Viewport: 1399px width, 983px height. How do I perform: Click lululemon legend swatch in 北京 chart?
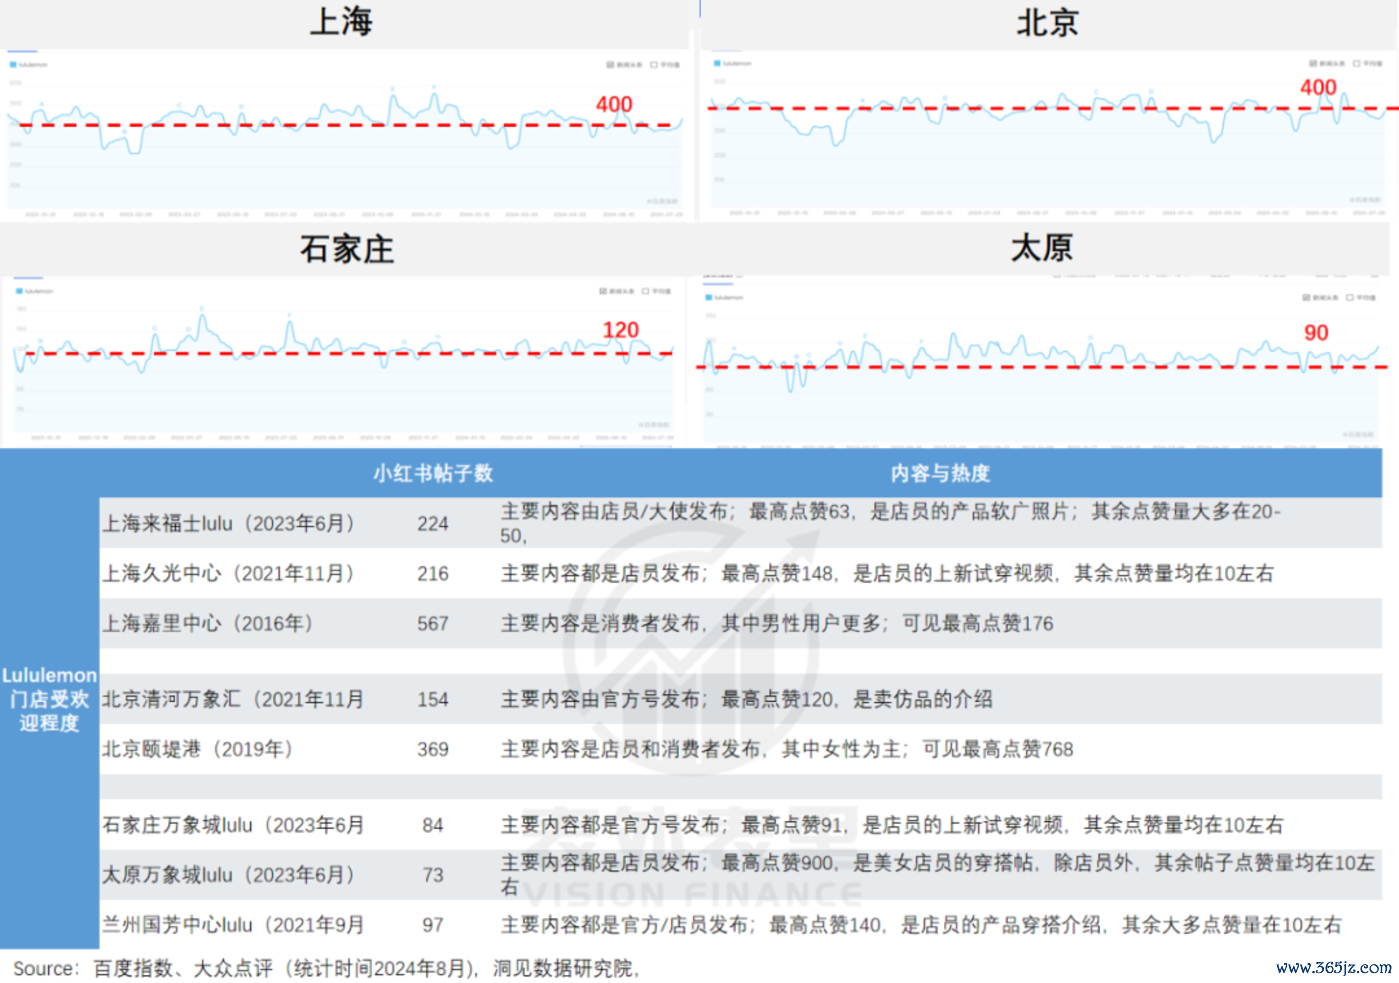717,64
